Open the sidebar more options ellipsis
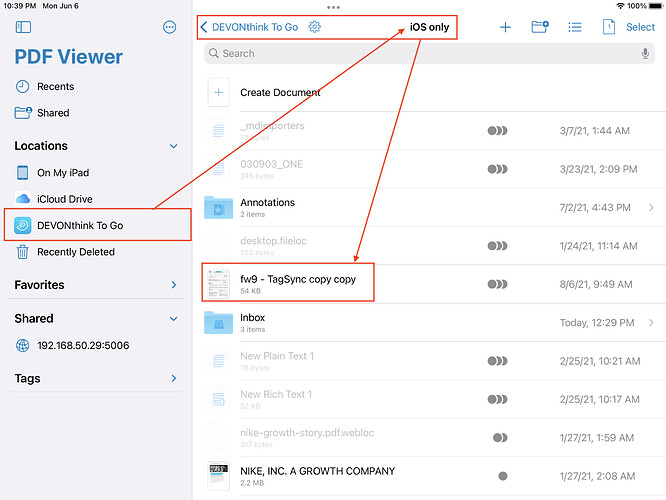Screen dimensions: 666x500 (169, 27)
